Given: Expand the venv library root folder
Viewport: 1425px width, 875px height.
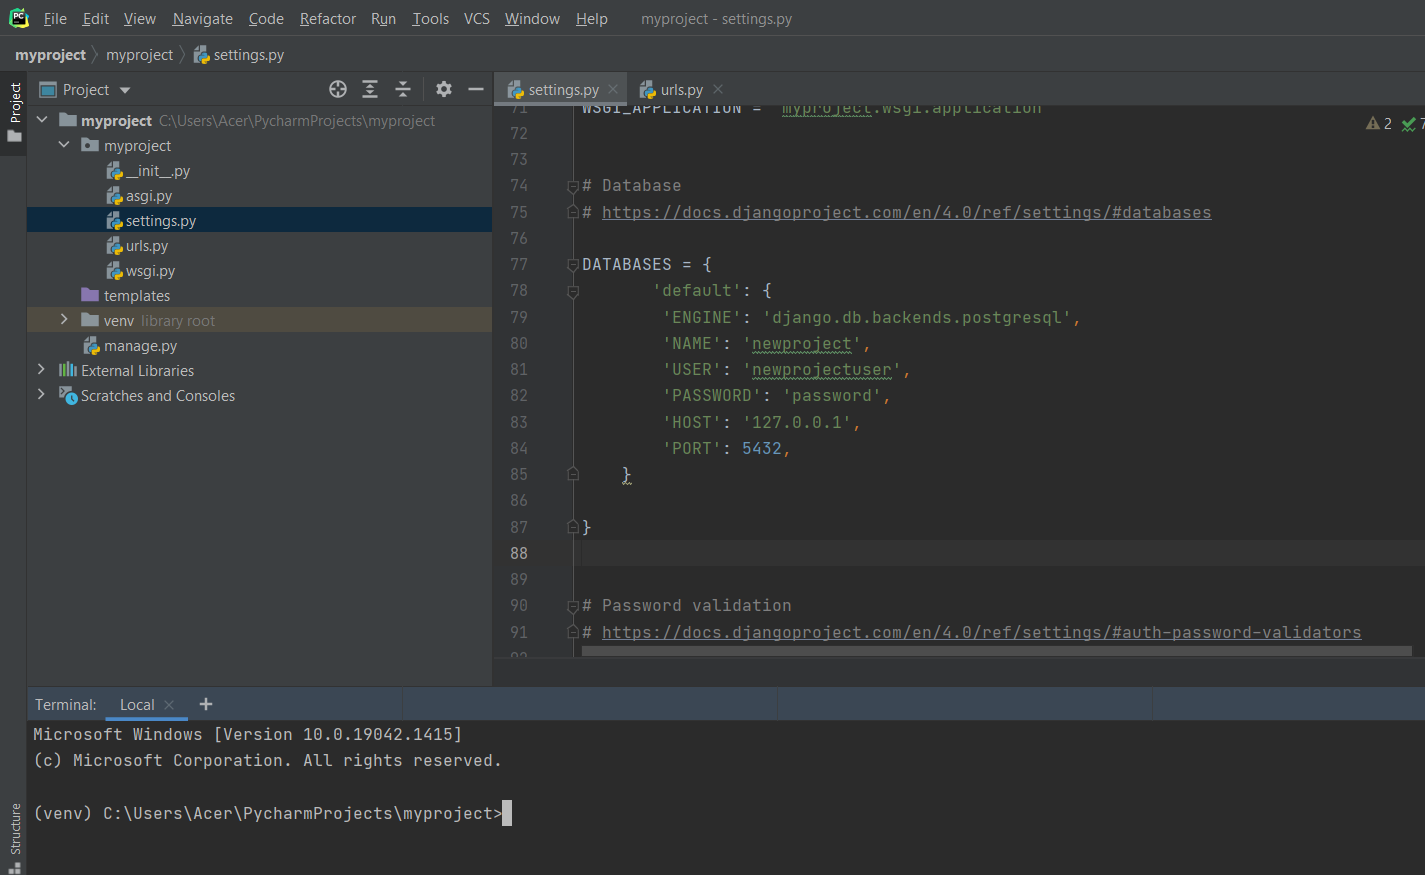Looking at the screenshot, I should click(64, 320).
